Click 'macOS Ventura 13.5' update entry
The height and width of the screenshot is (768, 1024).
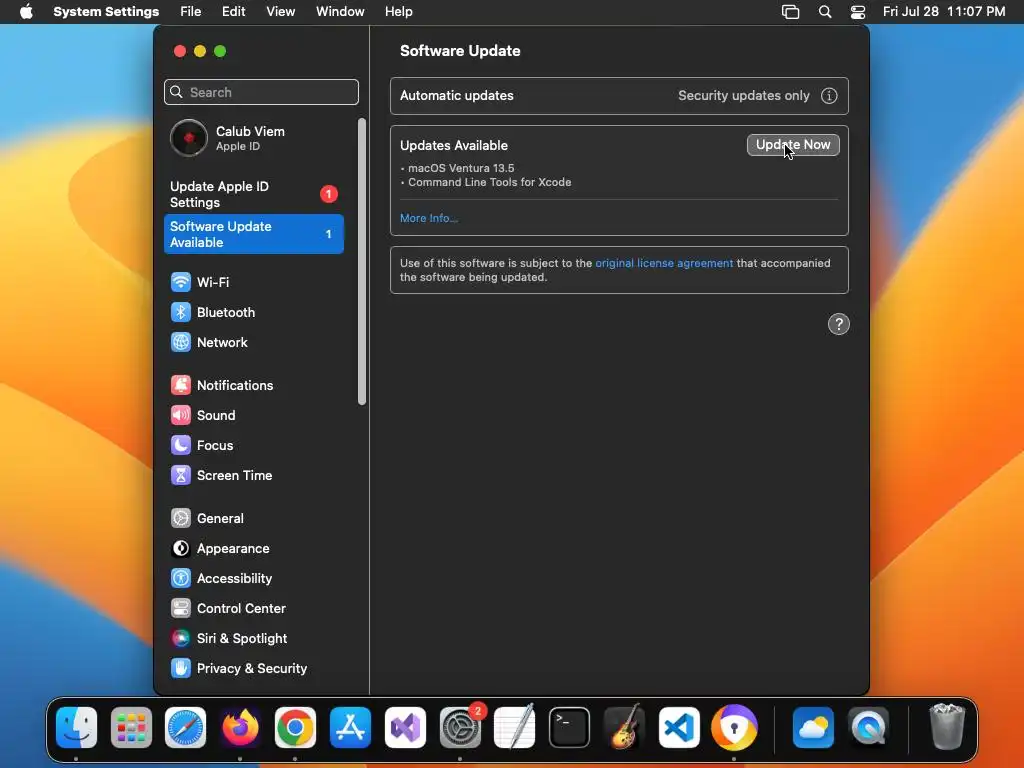(x=461, y=168)
